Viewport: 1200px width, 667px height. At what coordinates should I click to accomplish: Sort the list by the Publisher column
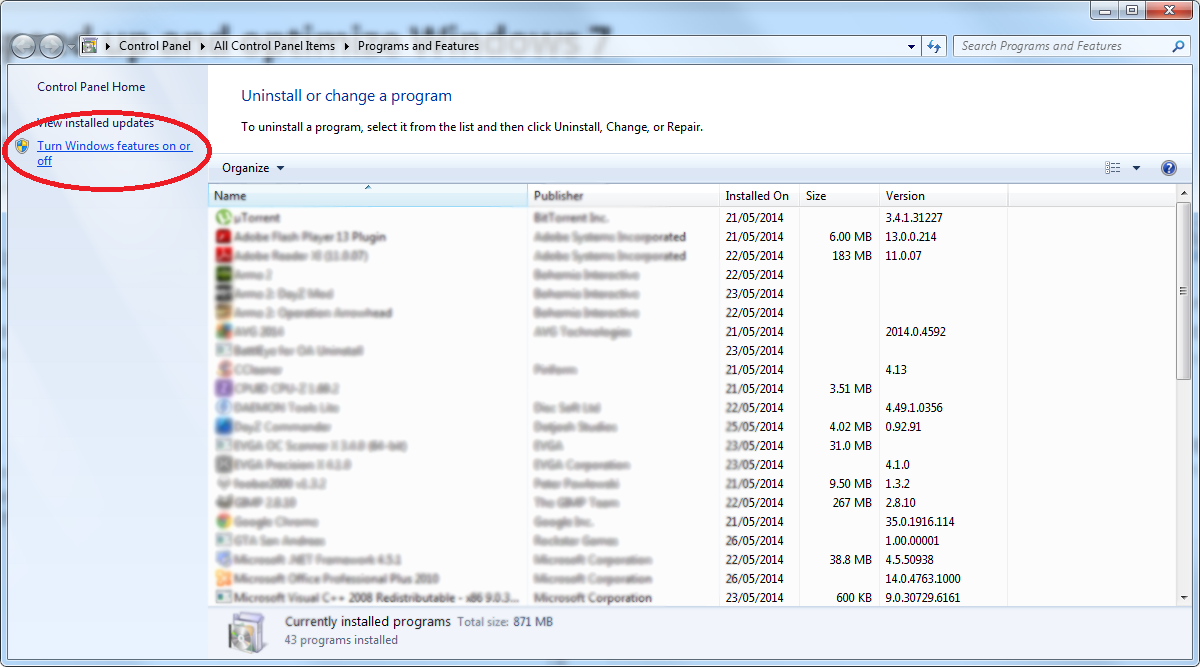[x=624, y=196]
